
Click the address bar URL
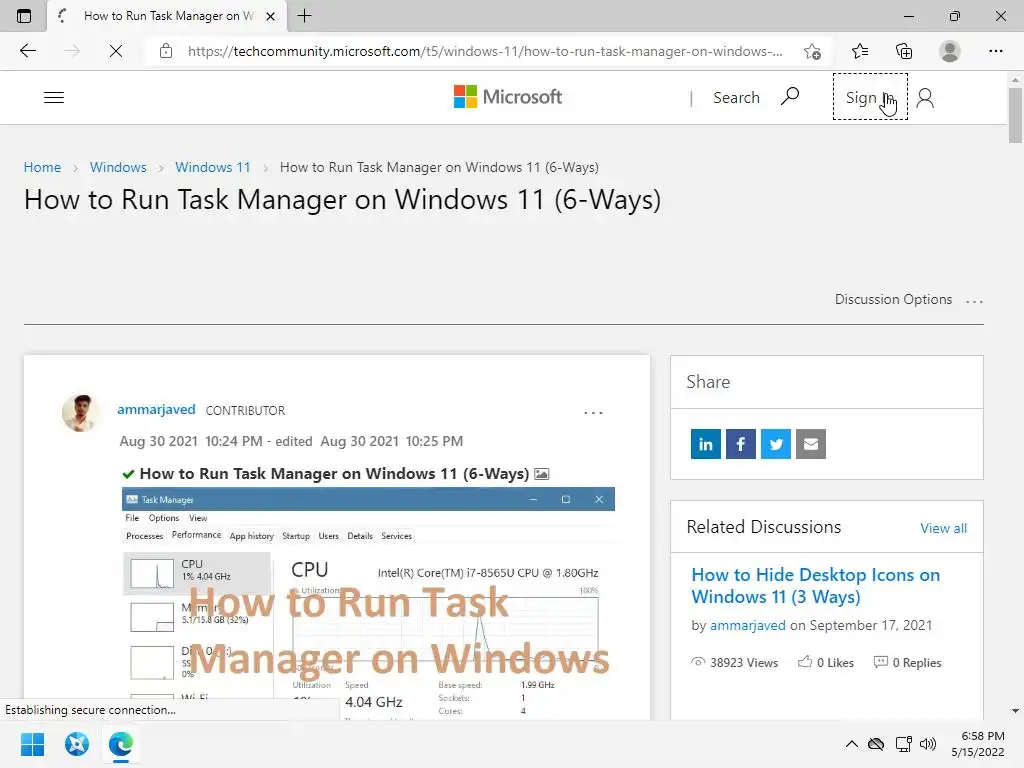coord(485,51)
